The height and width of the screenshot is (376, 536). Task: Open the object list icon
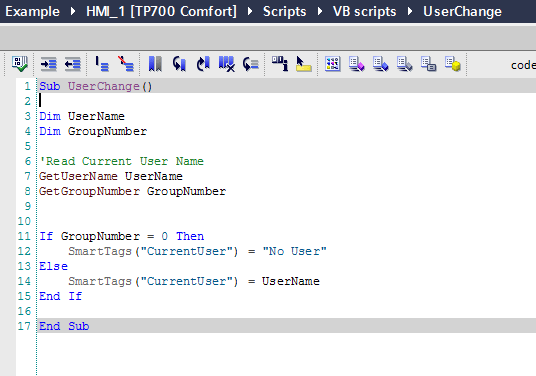click(x=280, y=64)
